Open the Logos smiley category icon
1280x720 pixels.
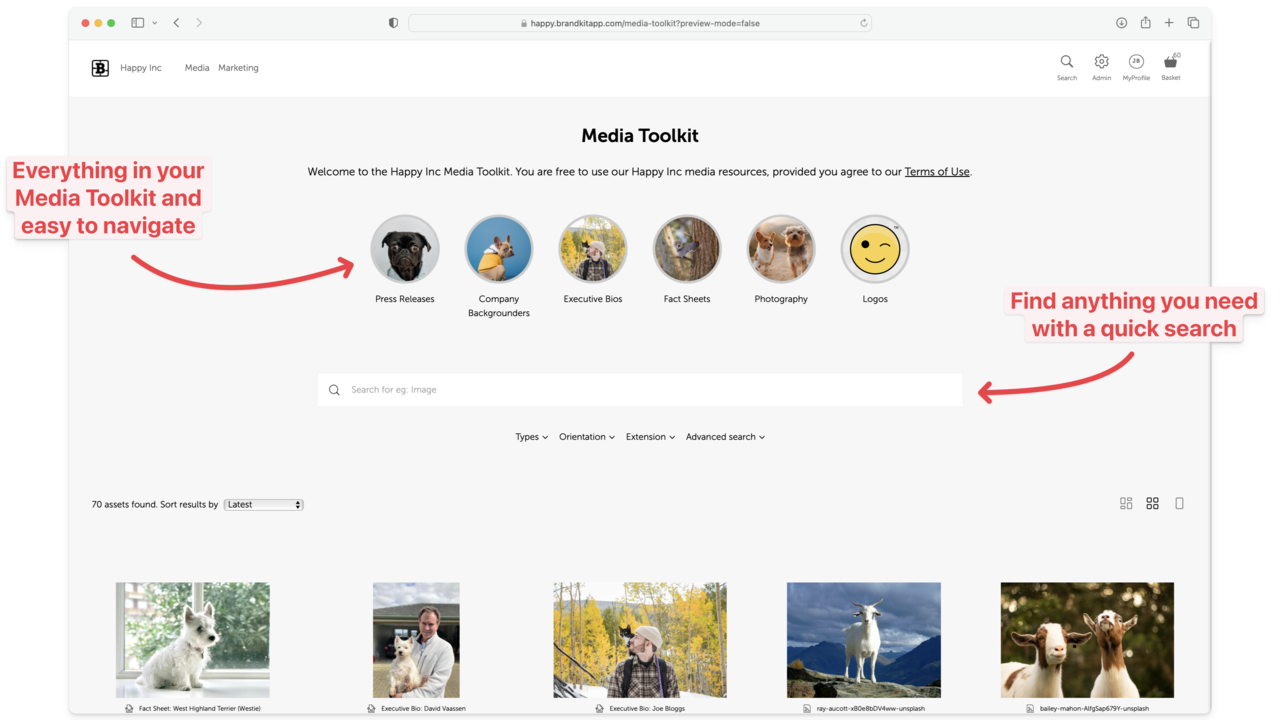875,249
